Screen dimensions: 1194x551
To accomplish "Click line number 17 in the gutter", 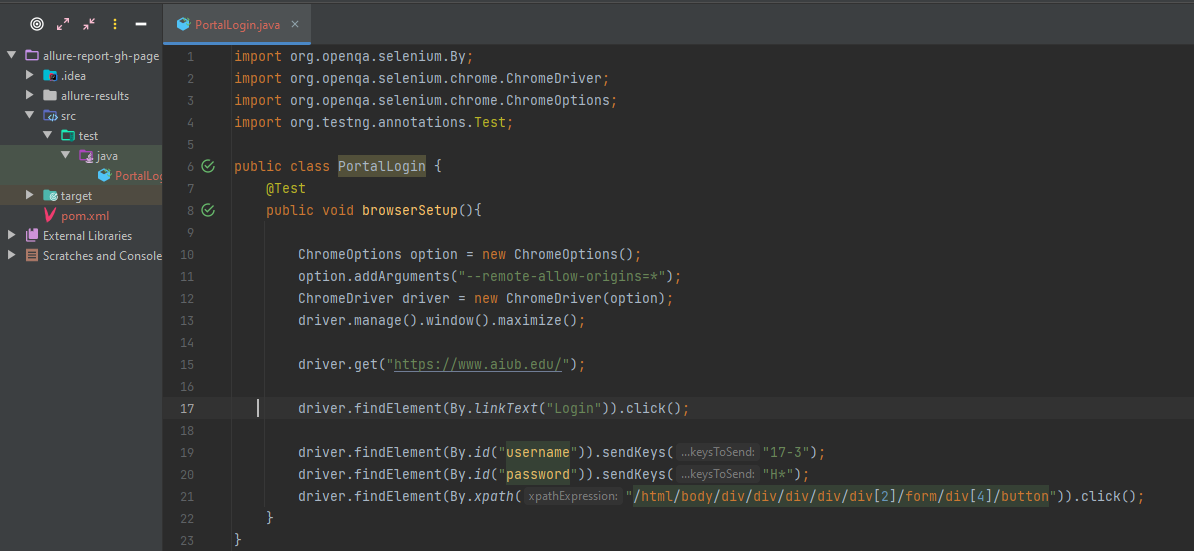I will coord(187,409).
